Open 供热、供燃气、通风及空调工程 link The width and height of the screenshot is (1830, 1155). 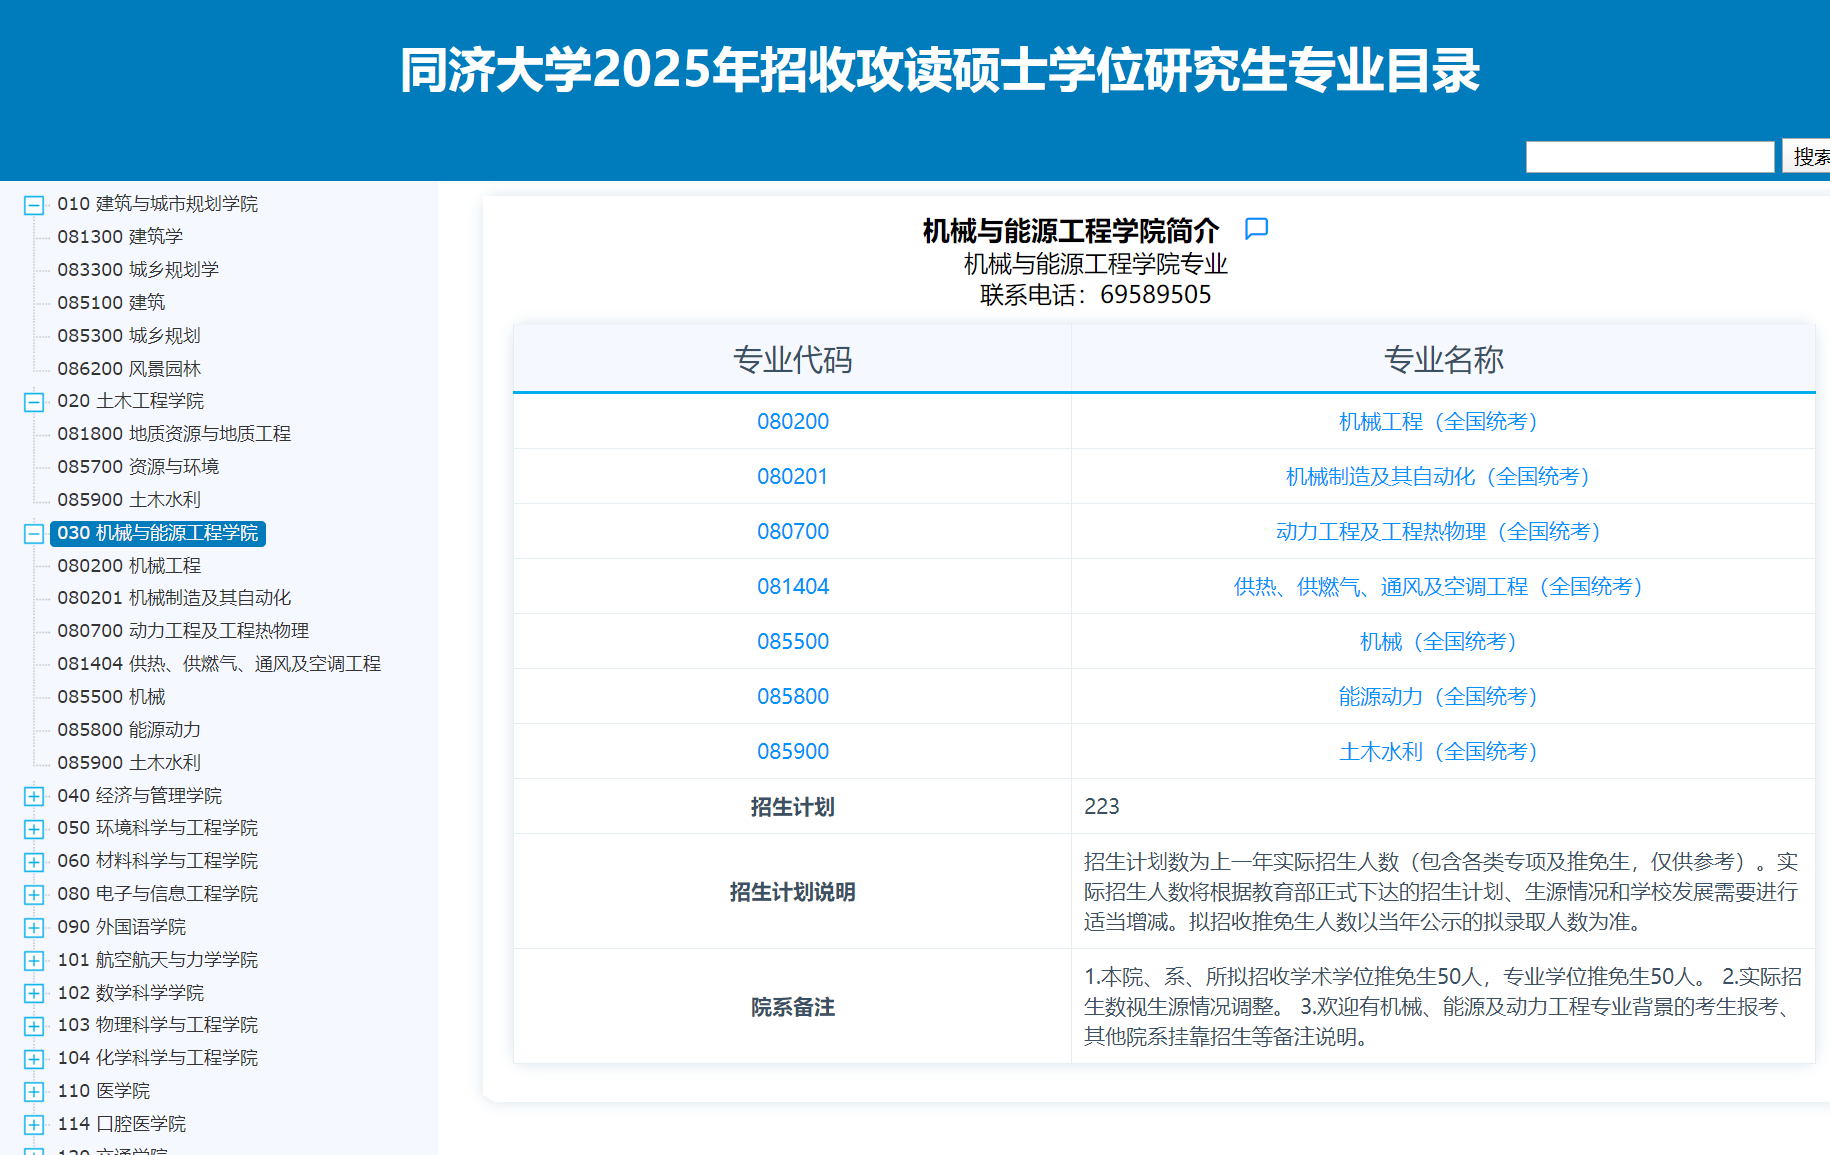1443,587
